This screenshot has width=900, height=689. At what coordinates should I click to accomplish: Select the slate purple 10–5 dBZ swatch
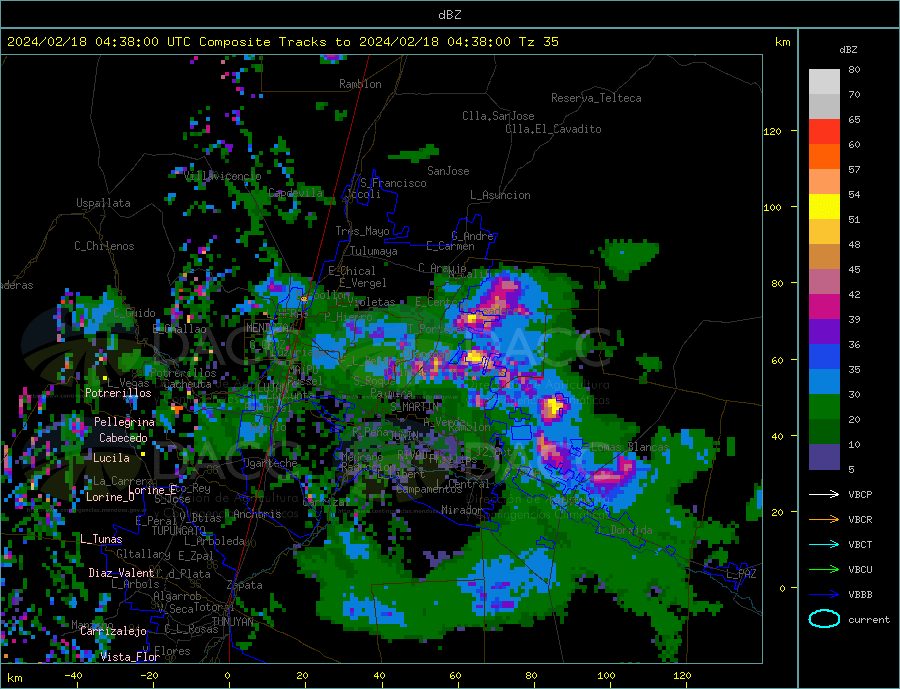click(x=824, y=456)
